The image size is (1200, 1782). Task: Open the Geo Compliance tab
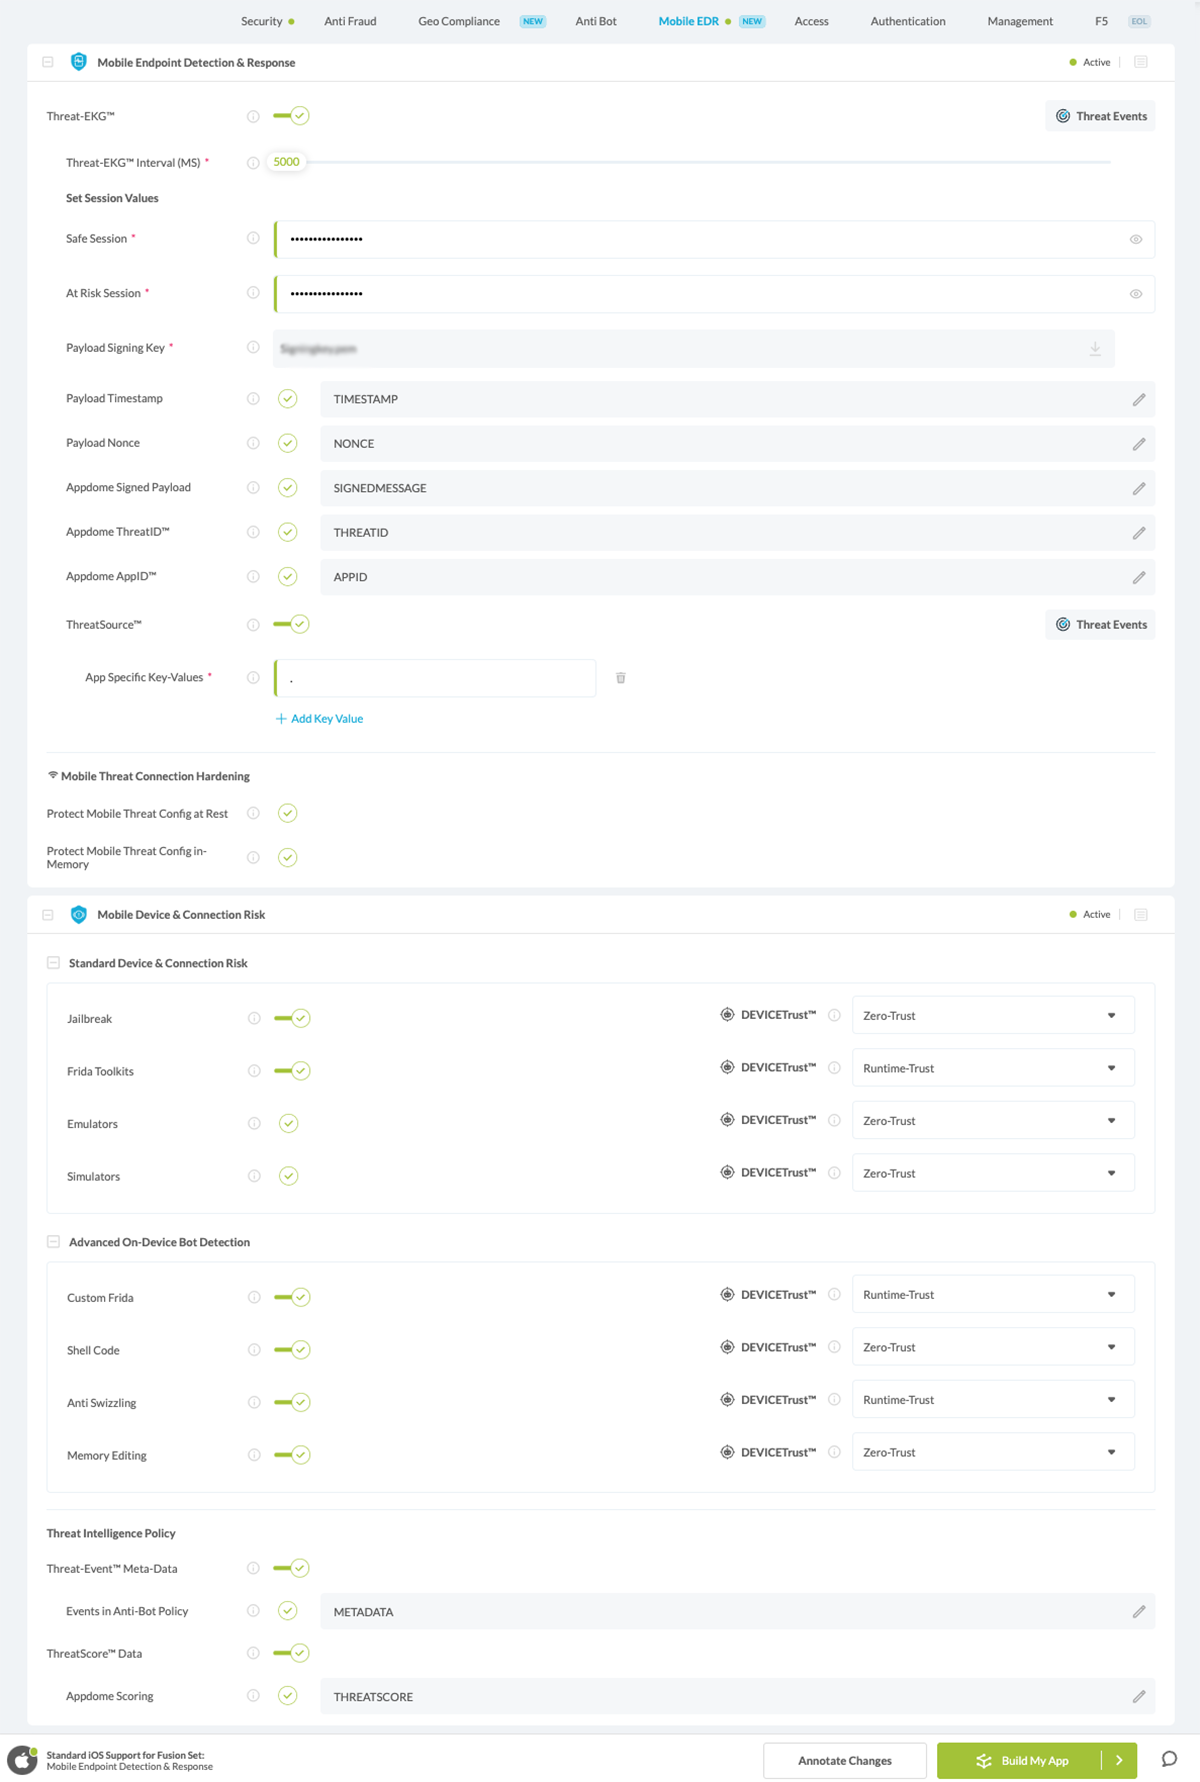coord(458,21)
